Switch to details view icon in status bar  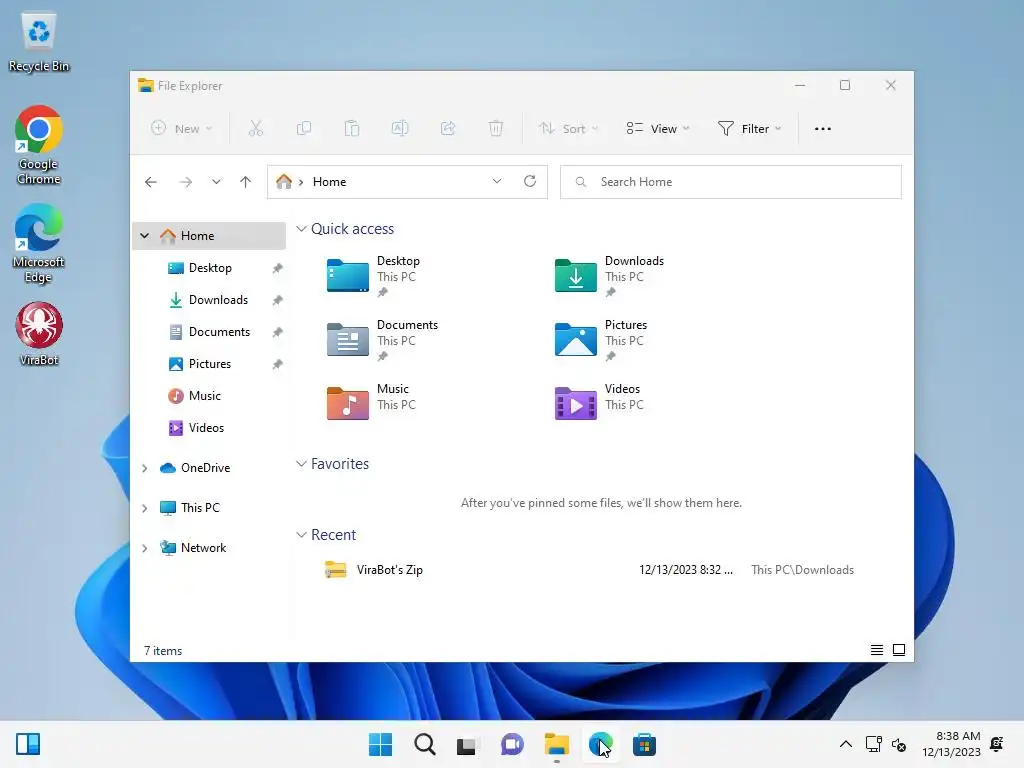[876, 650]
